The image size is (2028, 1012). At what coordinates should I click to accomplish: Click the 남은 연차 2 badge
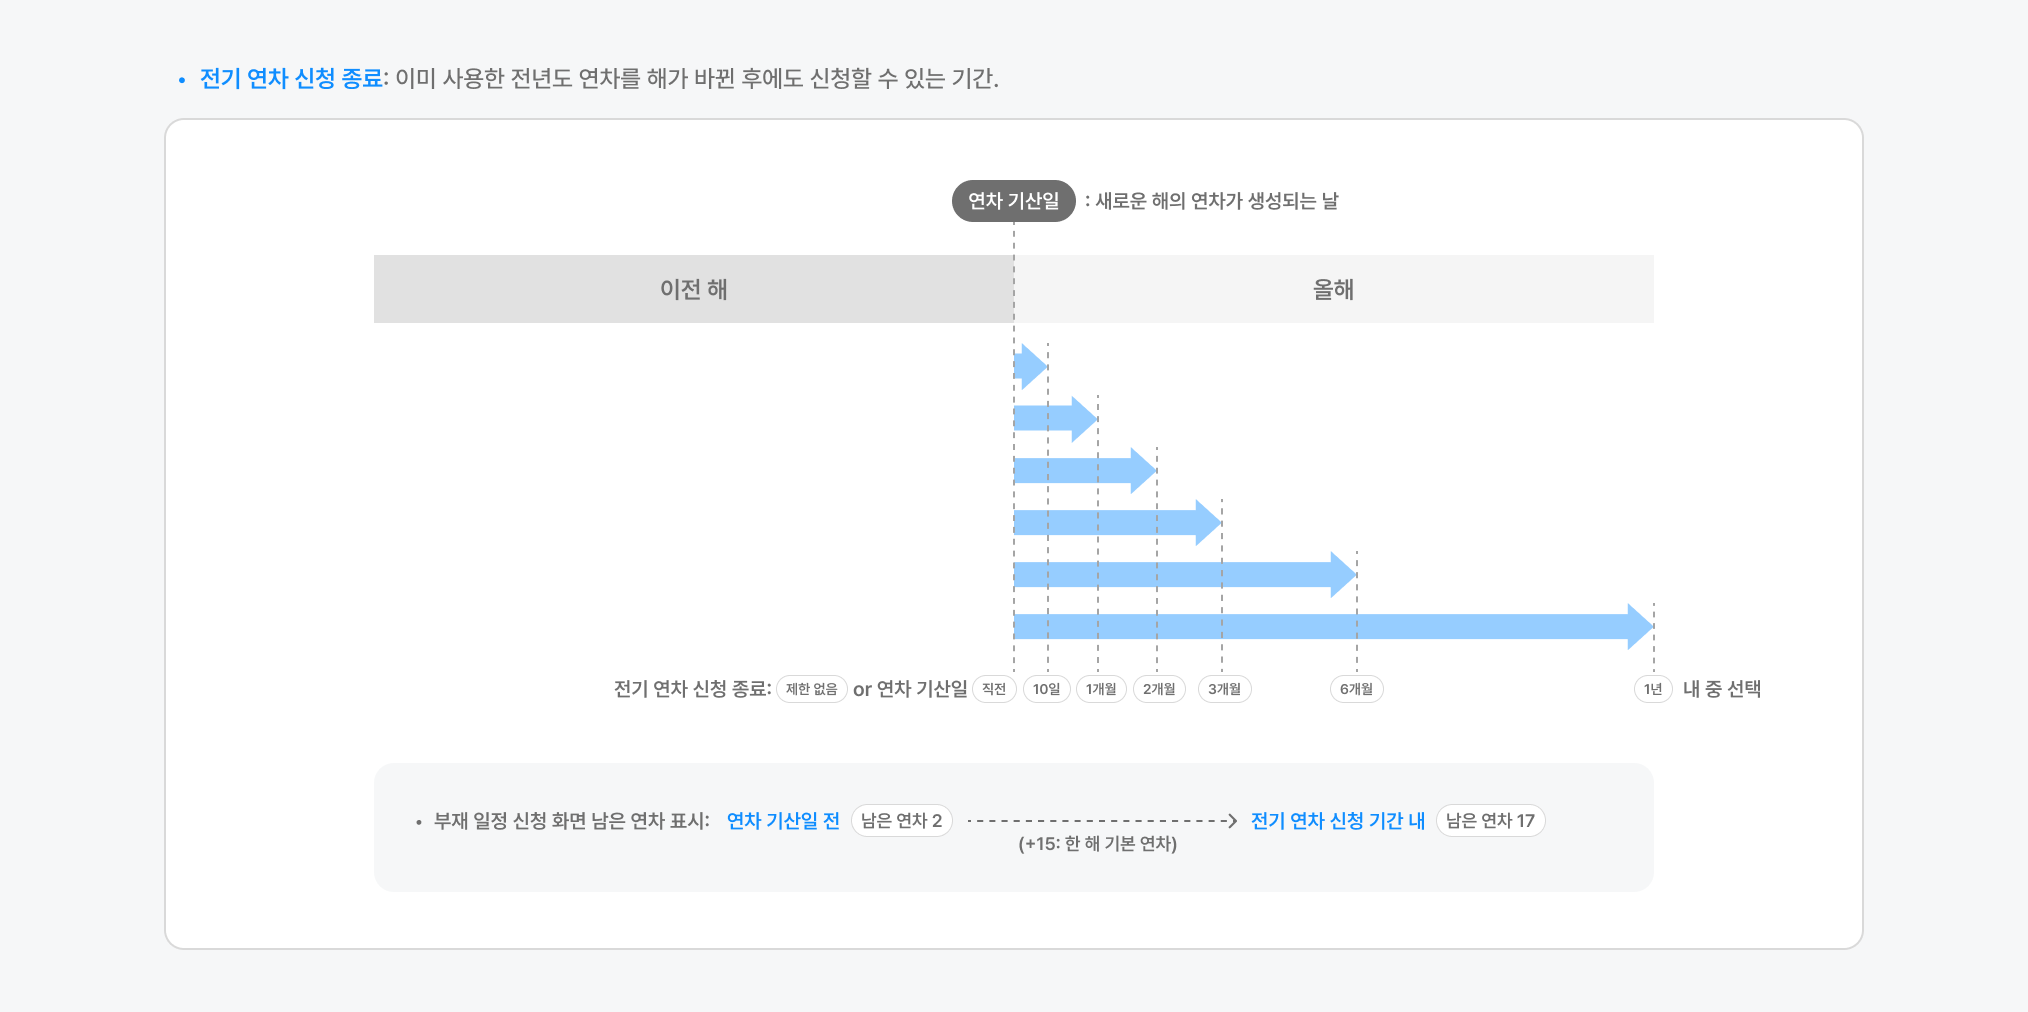coord(901,821)
